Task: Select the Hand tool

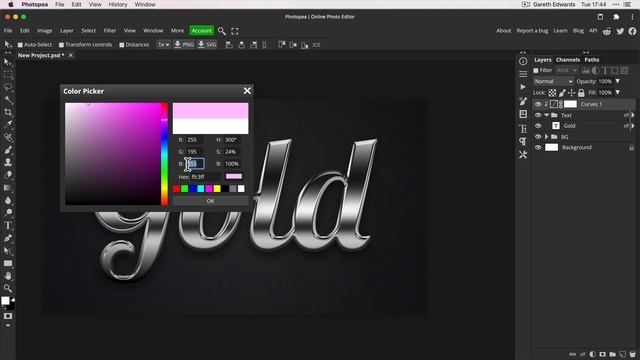Action: [x=8, y=276]
